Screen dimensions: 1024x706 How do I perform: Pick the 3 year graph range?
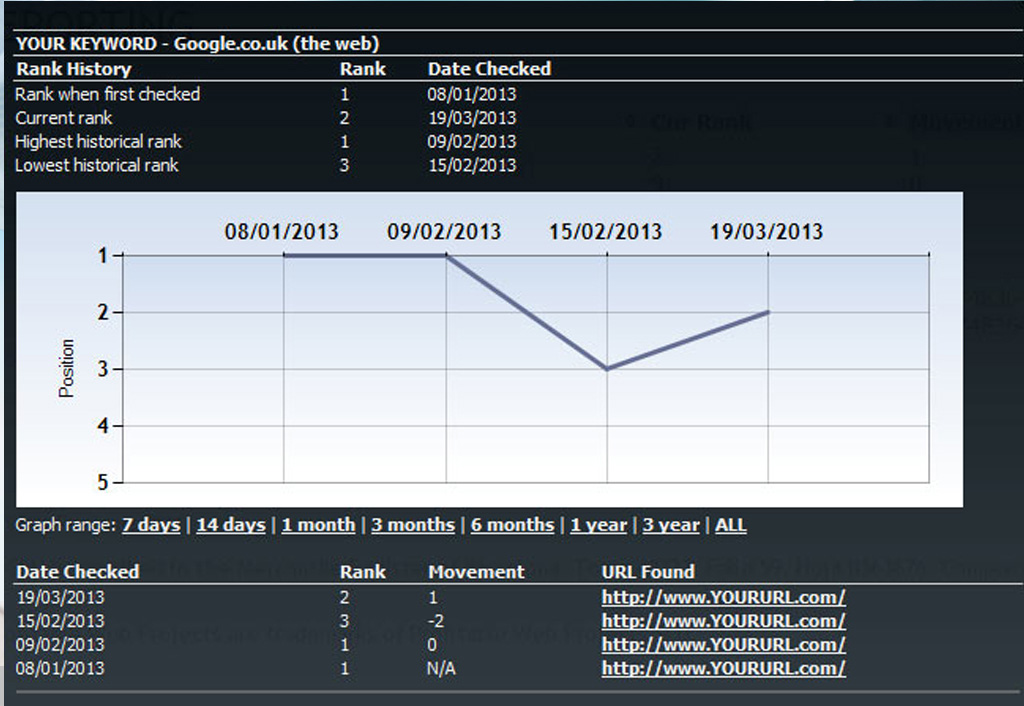click(671, 525)
